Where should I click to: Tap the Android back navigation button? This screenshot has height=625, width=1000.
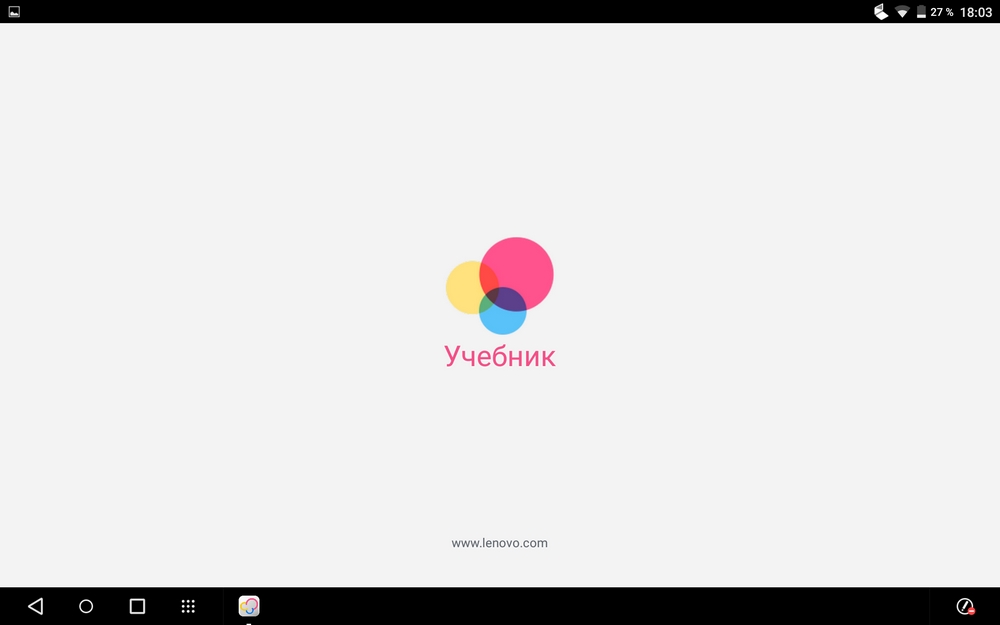coord(36,606)
